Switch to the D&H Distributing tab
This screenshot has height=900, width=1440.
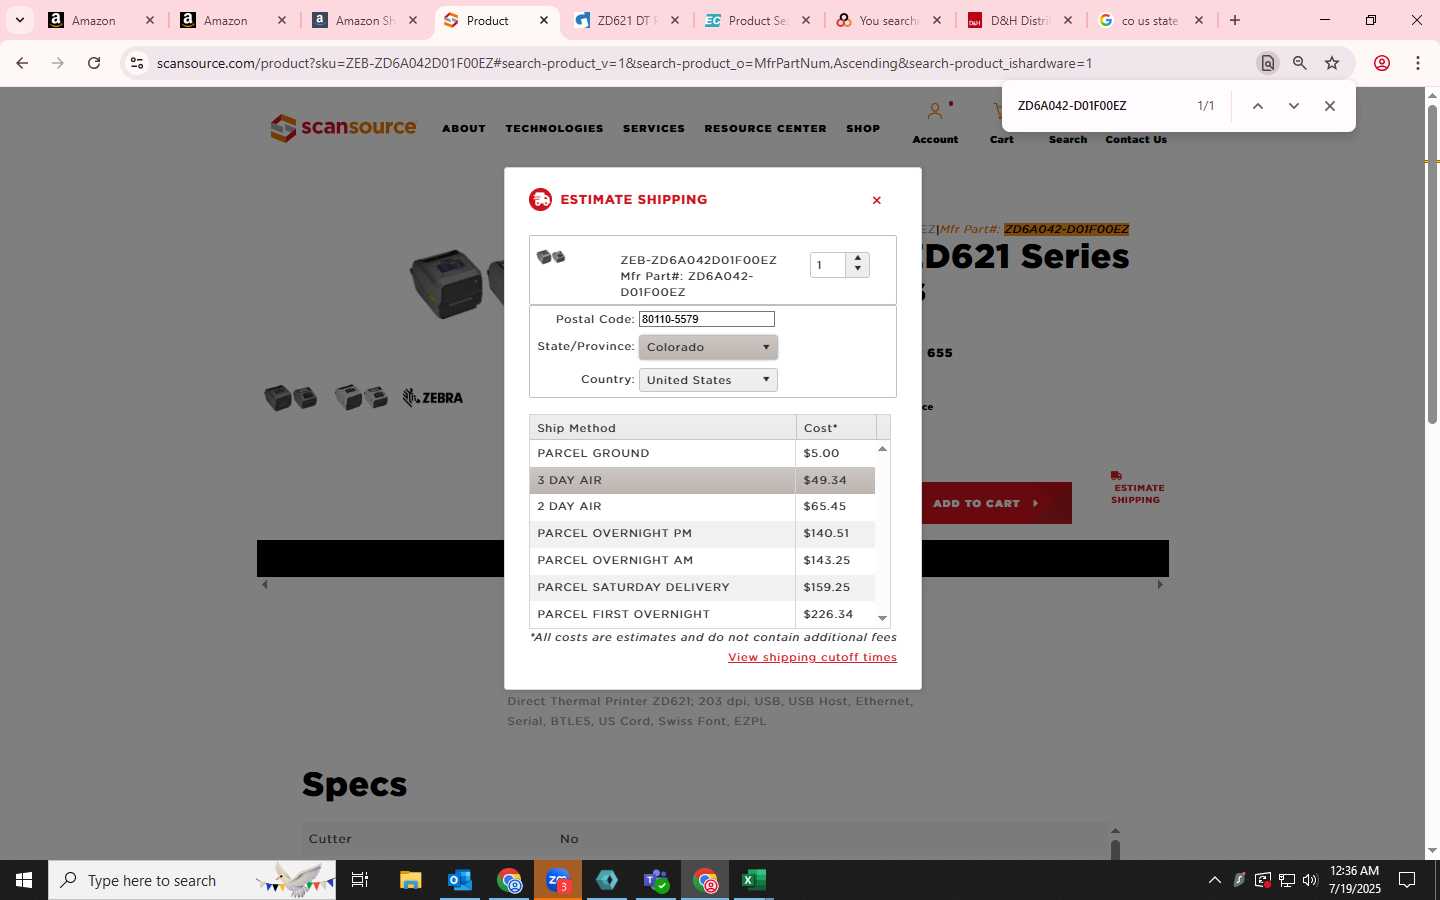pyautogui.click(x=1020, y=20)
